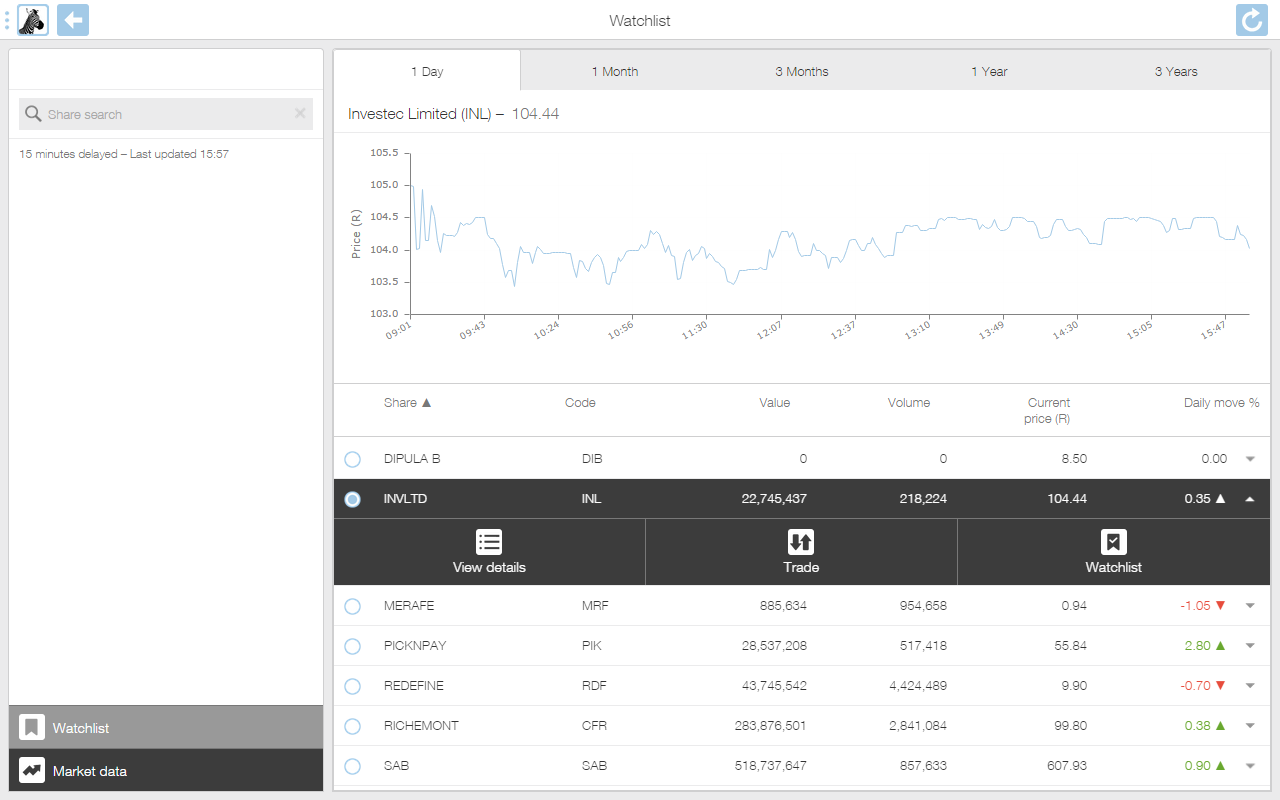1280x800 pixels.
Task: Open View details list icon for INVLTD
Action: click(489, 542)
